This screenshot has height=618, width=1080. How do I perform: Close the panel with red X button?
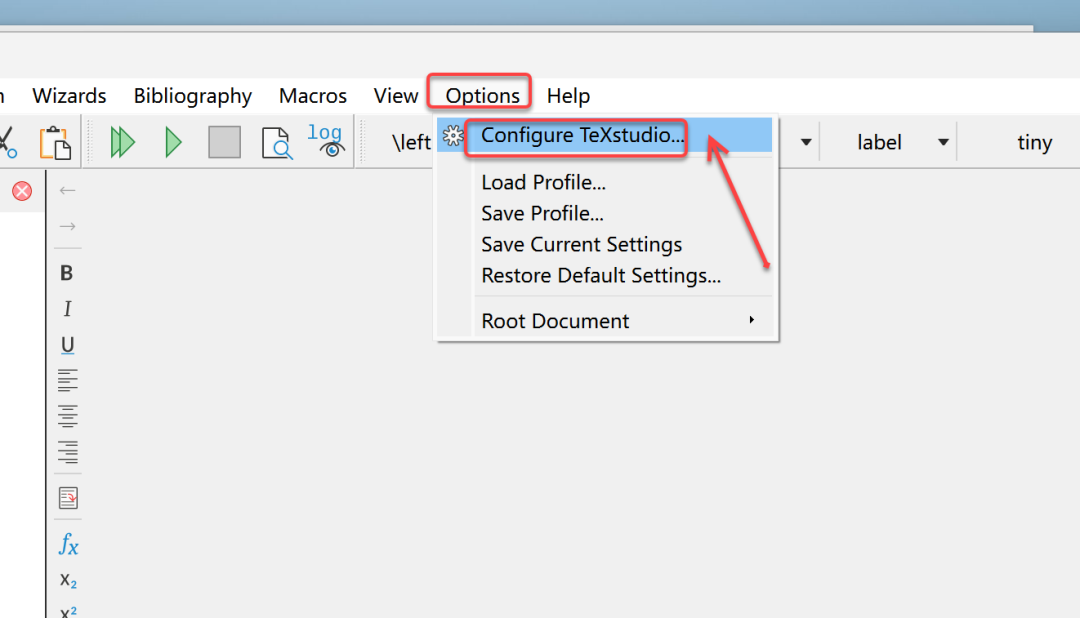22,191
